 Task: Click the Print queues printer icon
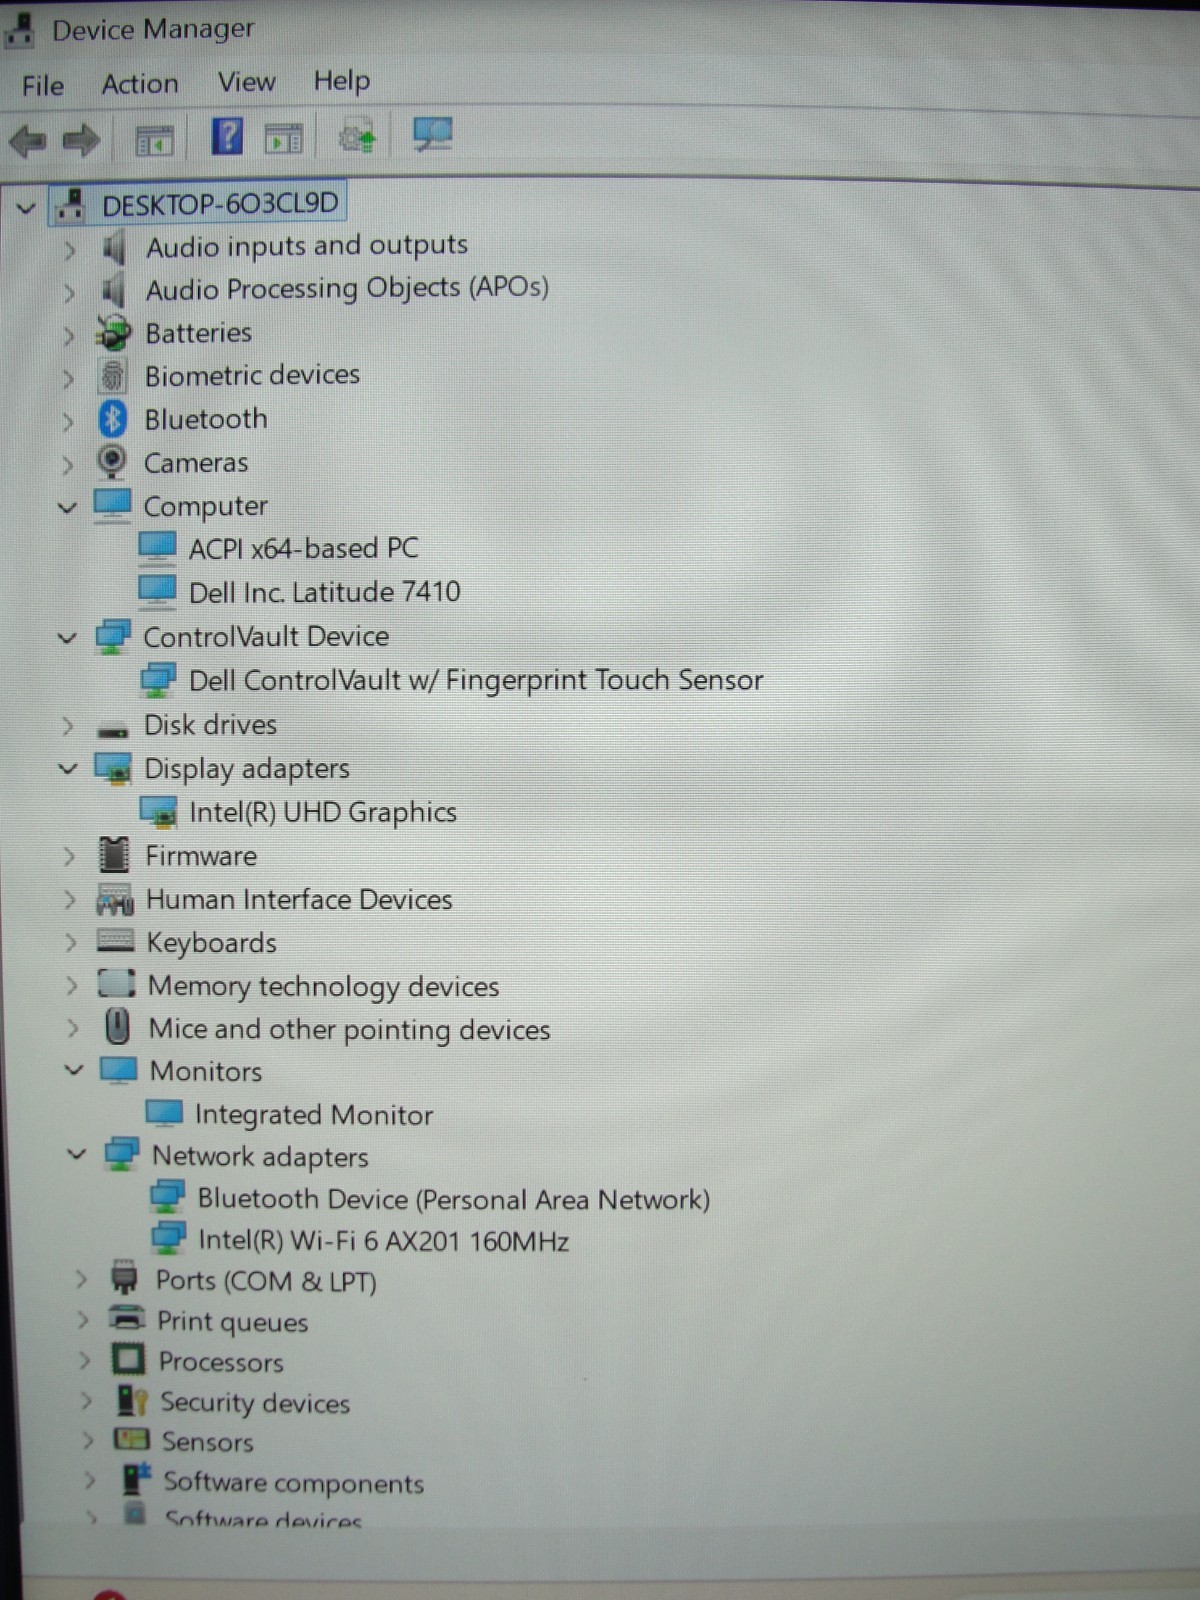click(x=126, y=1318)
